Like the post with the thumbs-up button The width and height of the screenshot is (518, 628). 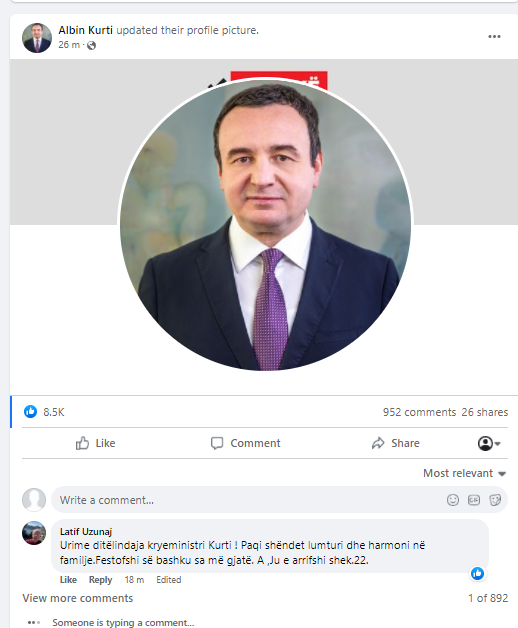pos(95,443)
